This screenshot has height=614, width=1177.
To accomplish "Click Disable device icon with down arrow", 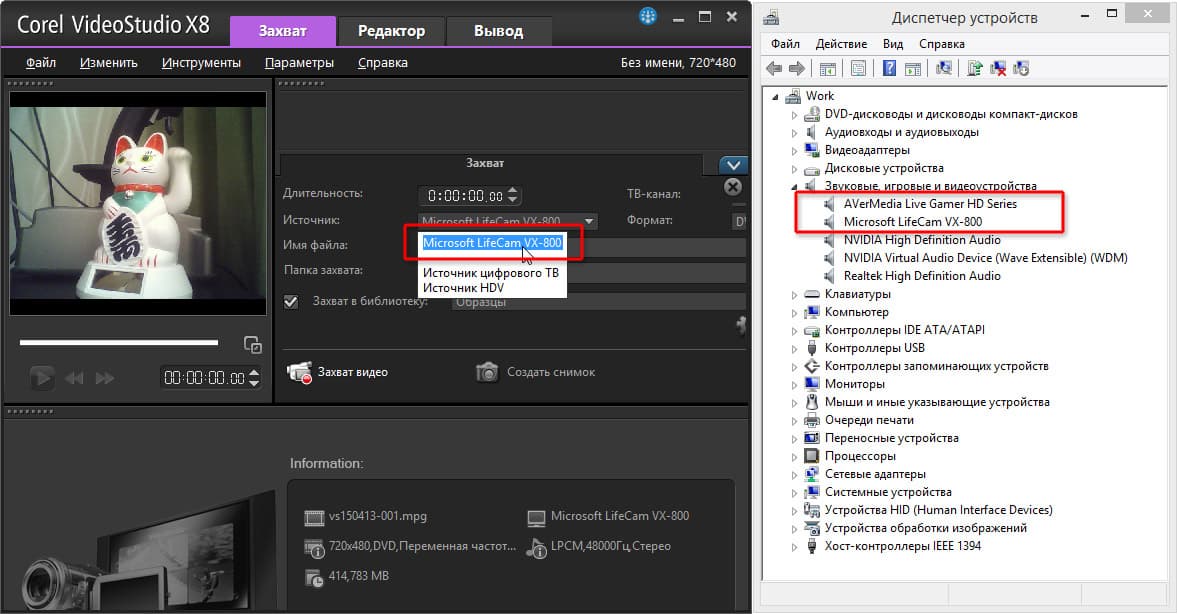I will pos(1021,68).
